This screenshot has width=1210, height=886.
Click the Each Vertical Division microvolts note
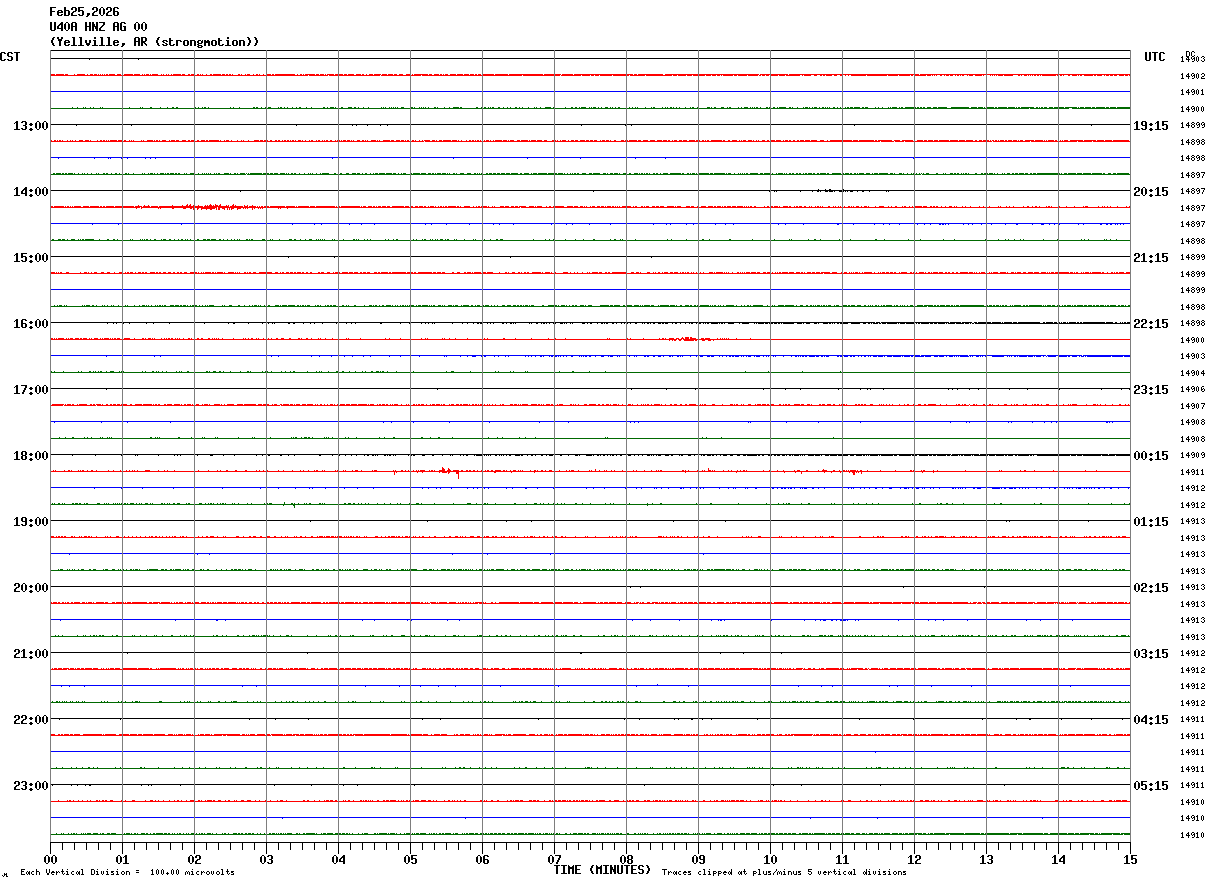coord(127,873)
